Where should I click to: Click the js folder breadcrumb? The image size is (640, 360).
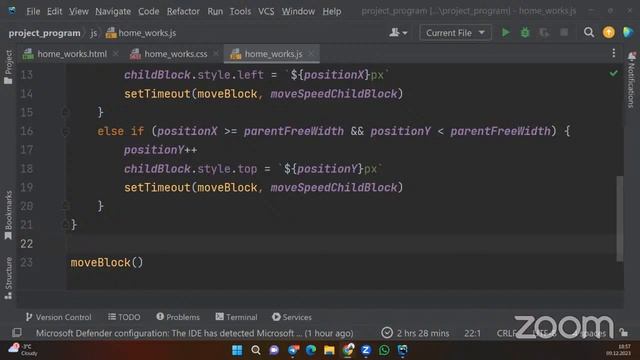(x=94, y=33)
